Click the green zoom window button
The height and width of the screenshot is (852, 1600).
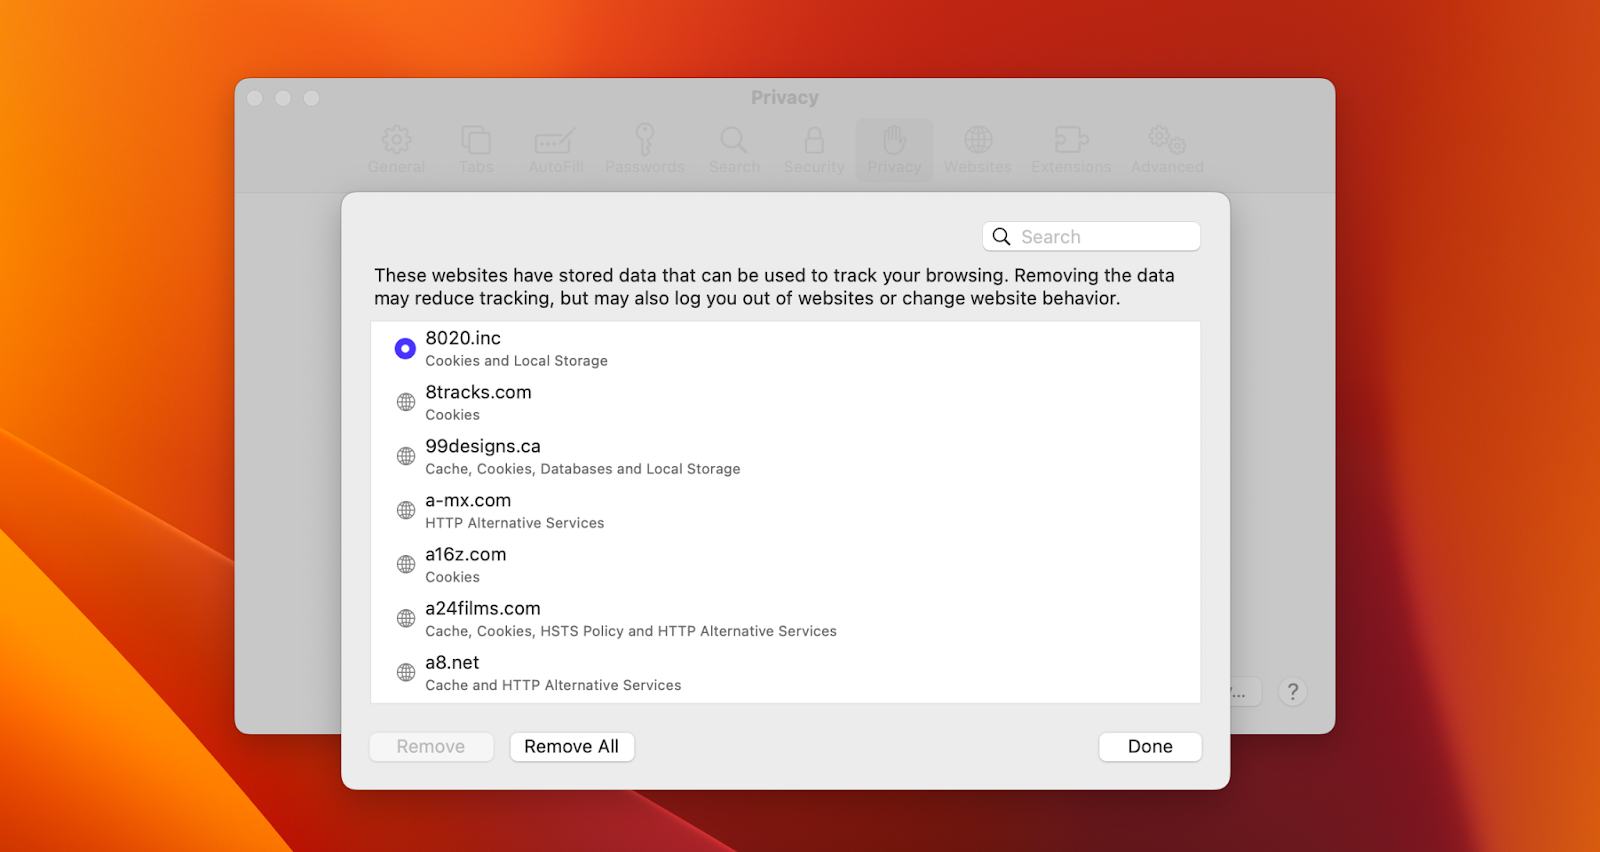tap(311, 98)
